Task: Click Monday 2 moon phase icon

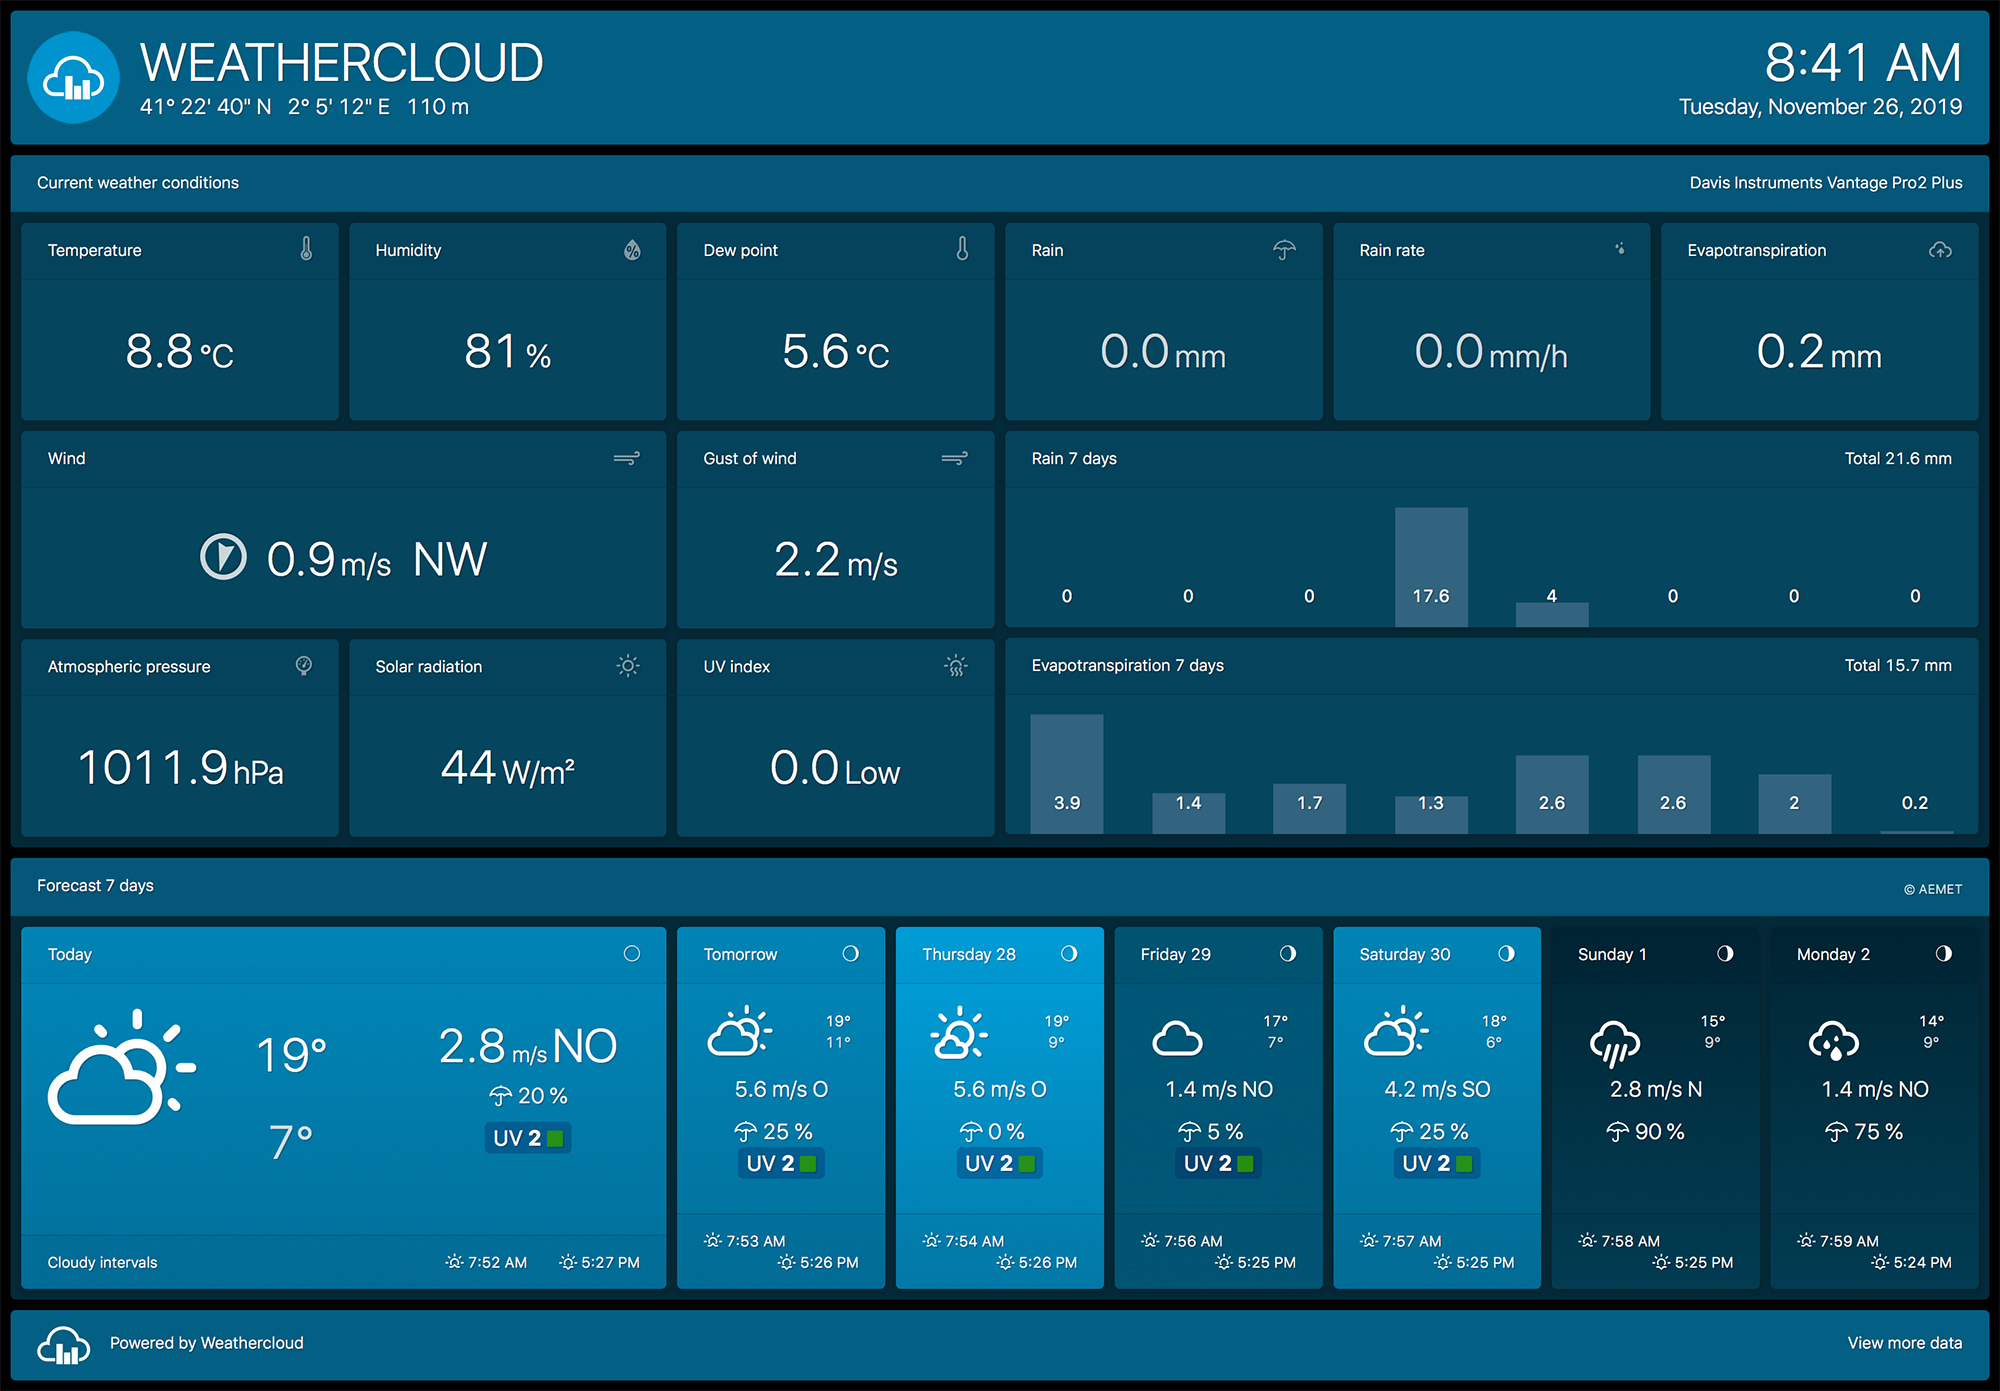Action: (x=1944, y=953)
